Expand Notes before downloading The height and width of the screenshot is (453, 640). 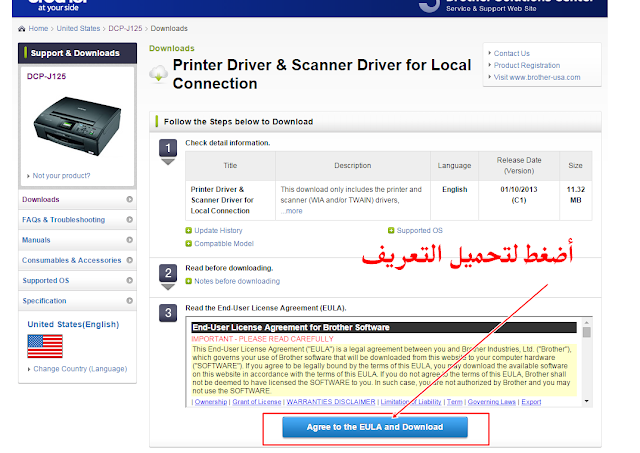point(237,281)
